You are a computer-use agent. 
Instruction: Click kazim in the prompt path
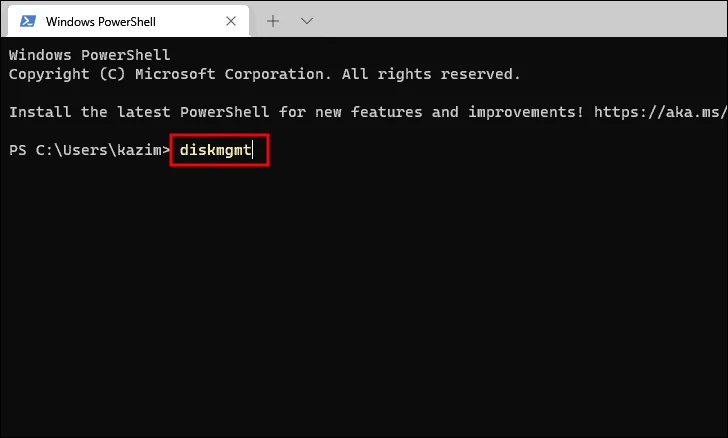pos(138,150)
